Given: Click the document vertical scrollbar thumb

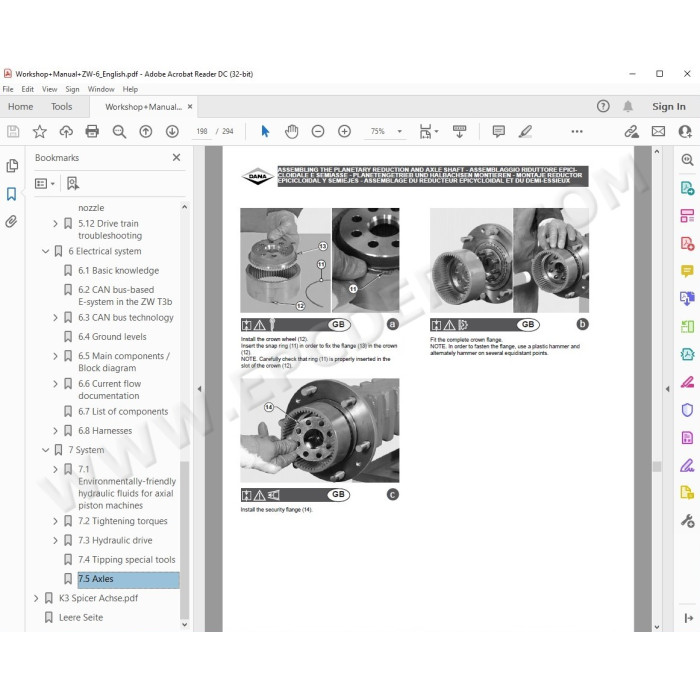Looking at the screenshot, I should pos(657,467).
